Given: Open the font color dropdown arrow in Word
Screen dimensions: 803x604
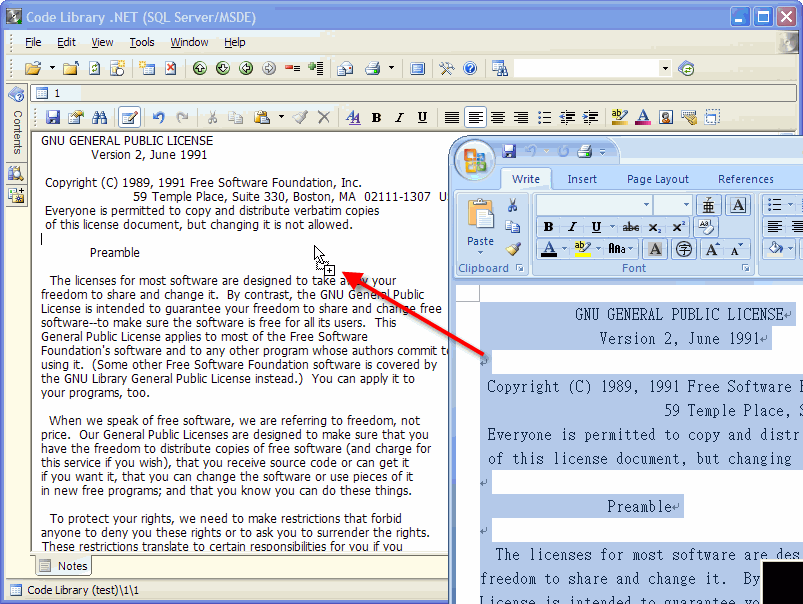Looking at the screenshot, I should coord(564,249).
